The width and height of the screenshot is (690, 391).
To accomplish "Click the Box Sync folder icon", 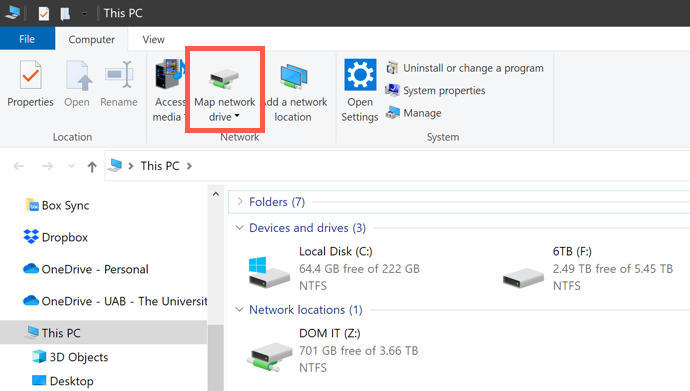I will tap(32, 205).
